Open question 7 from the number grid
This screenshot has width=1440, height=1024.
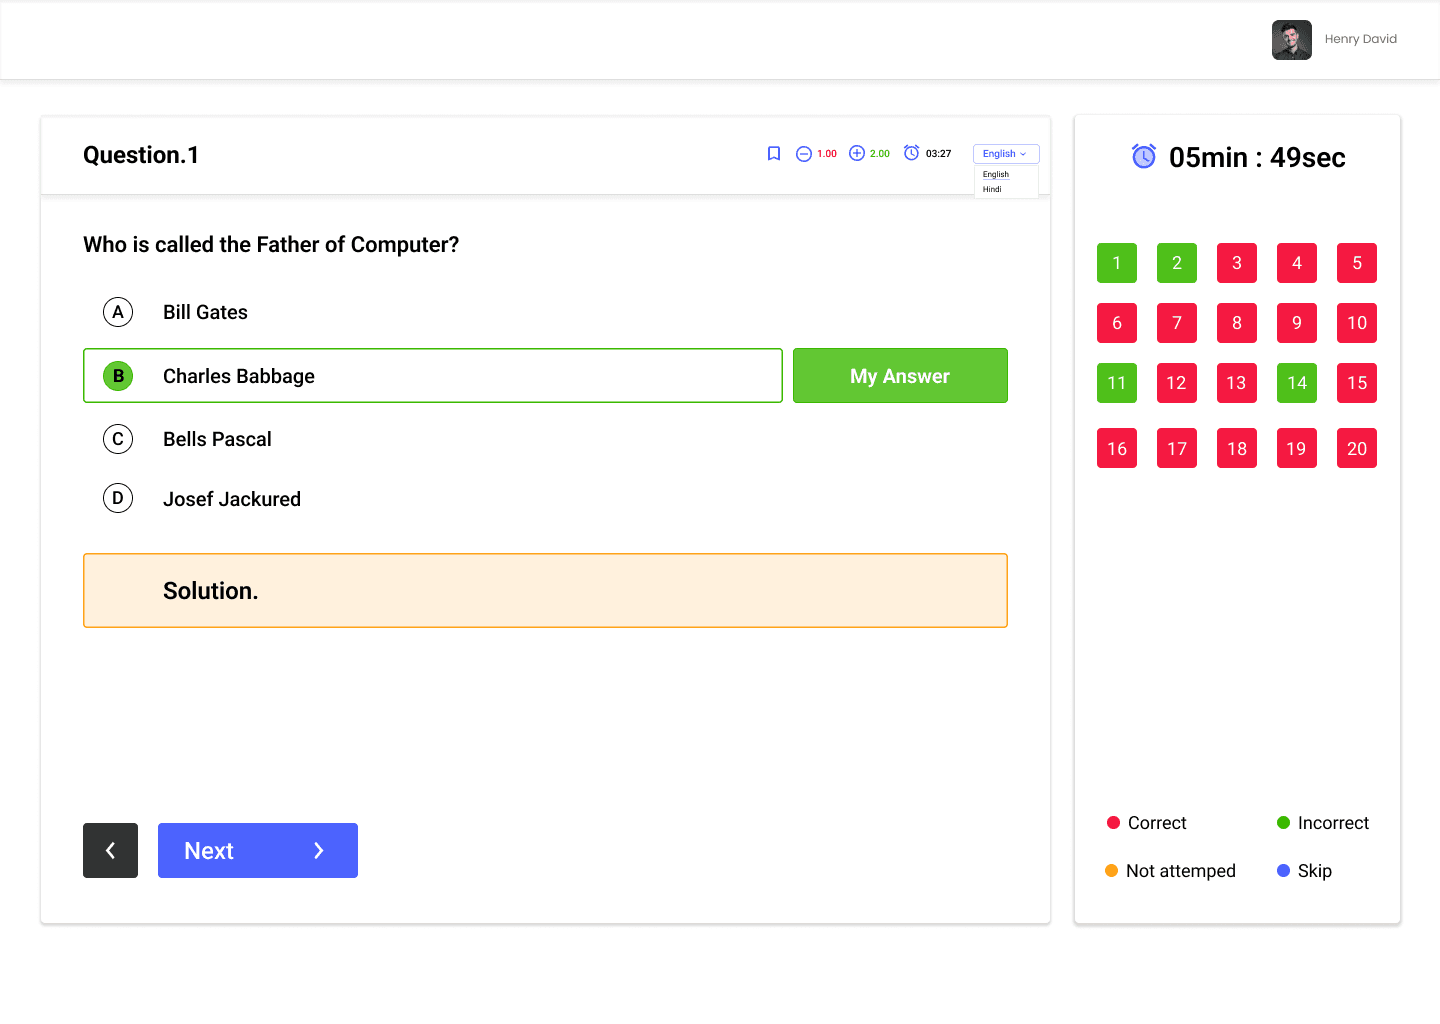[x=1176, y=323]
